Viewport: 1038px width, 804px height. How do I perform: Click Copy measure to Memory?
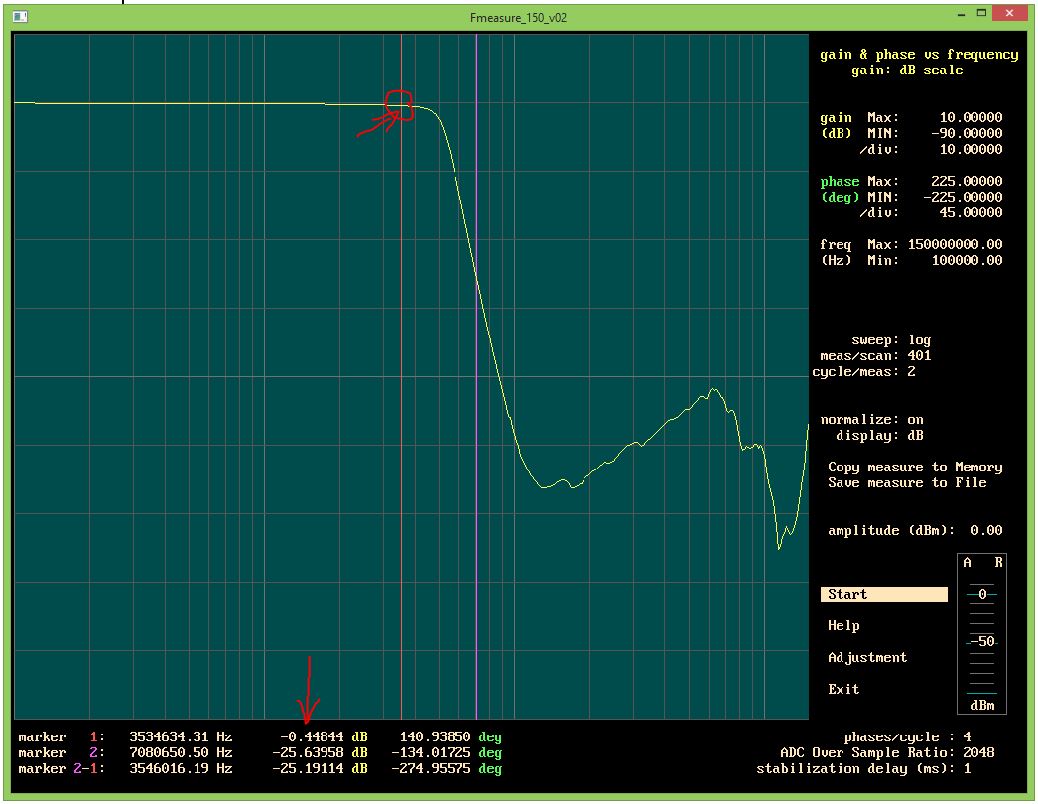click(914, 467)
